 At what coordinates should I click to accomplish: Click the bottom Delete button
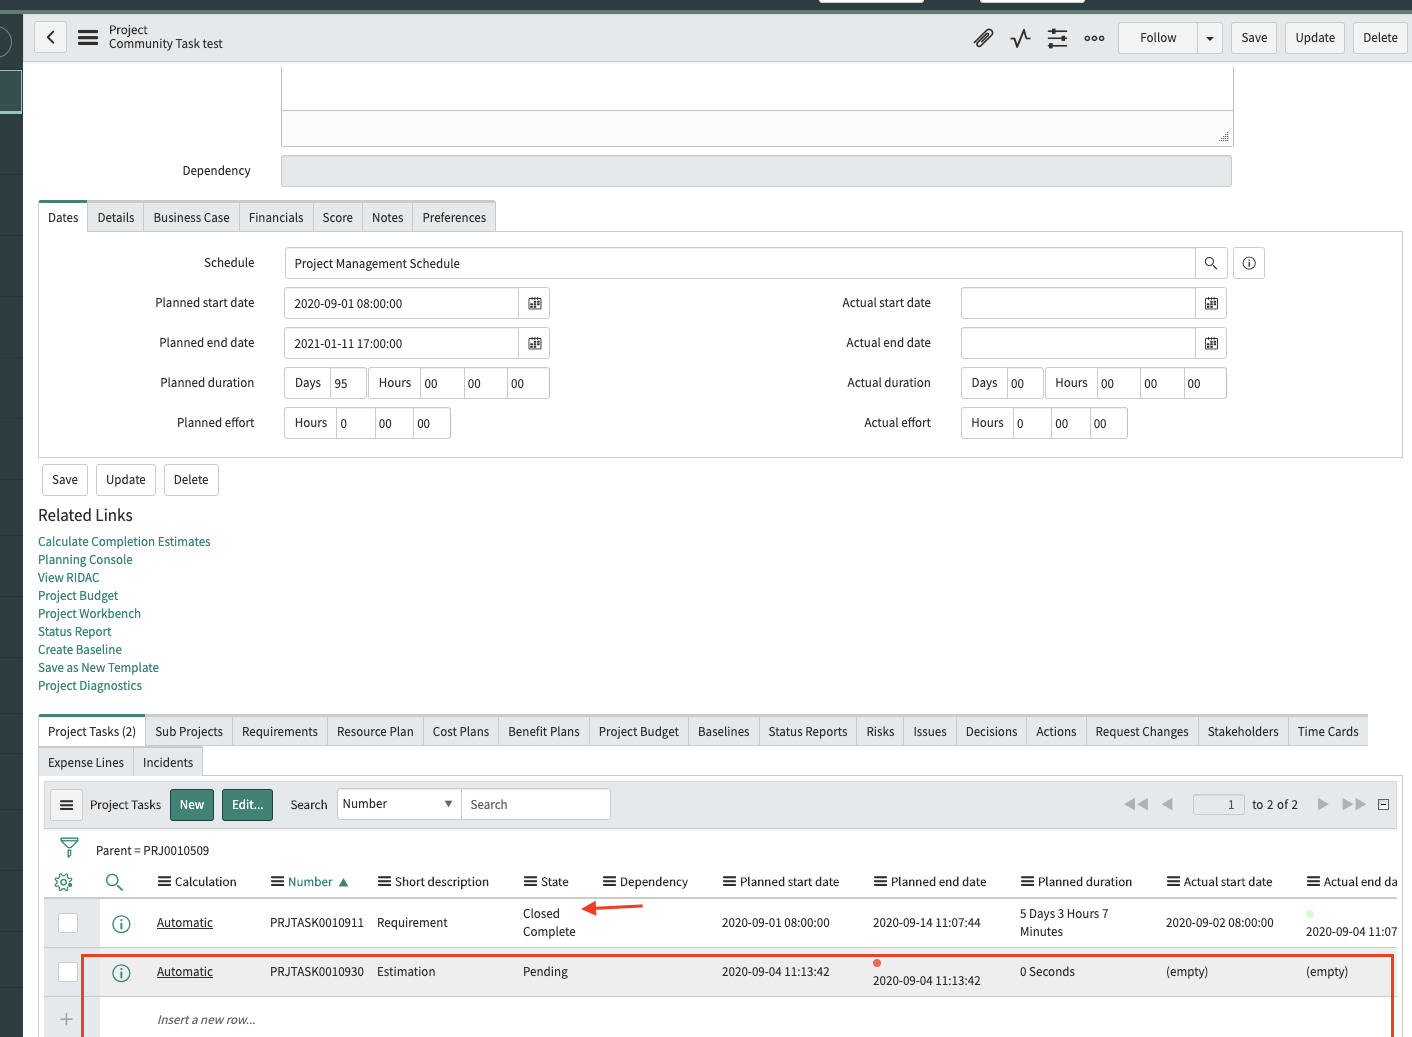[x=191, y=480]
